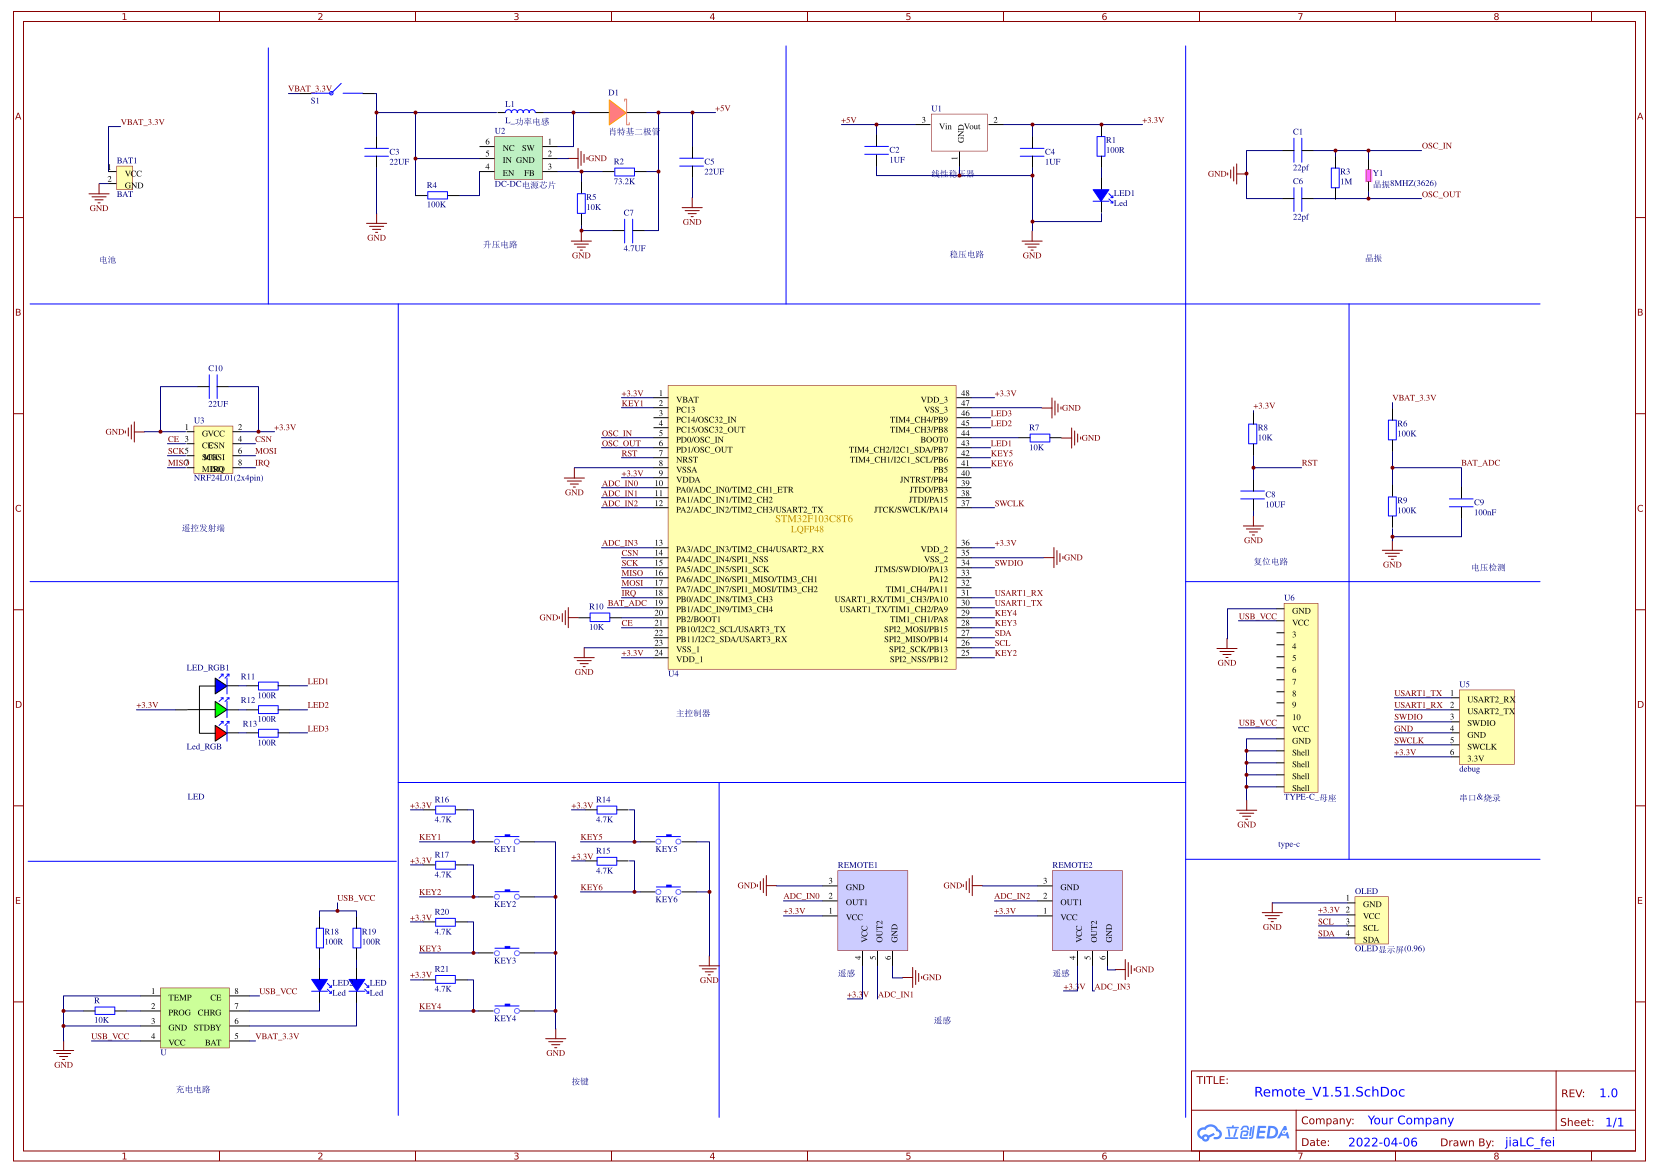Click the OLED display connector symbol
This screenshot has width=1657, height=1171.
tap(1371, 921)
